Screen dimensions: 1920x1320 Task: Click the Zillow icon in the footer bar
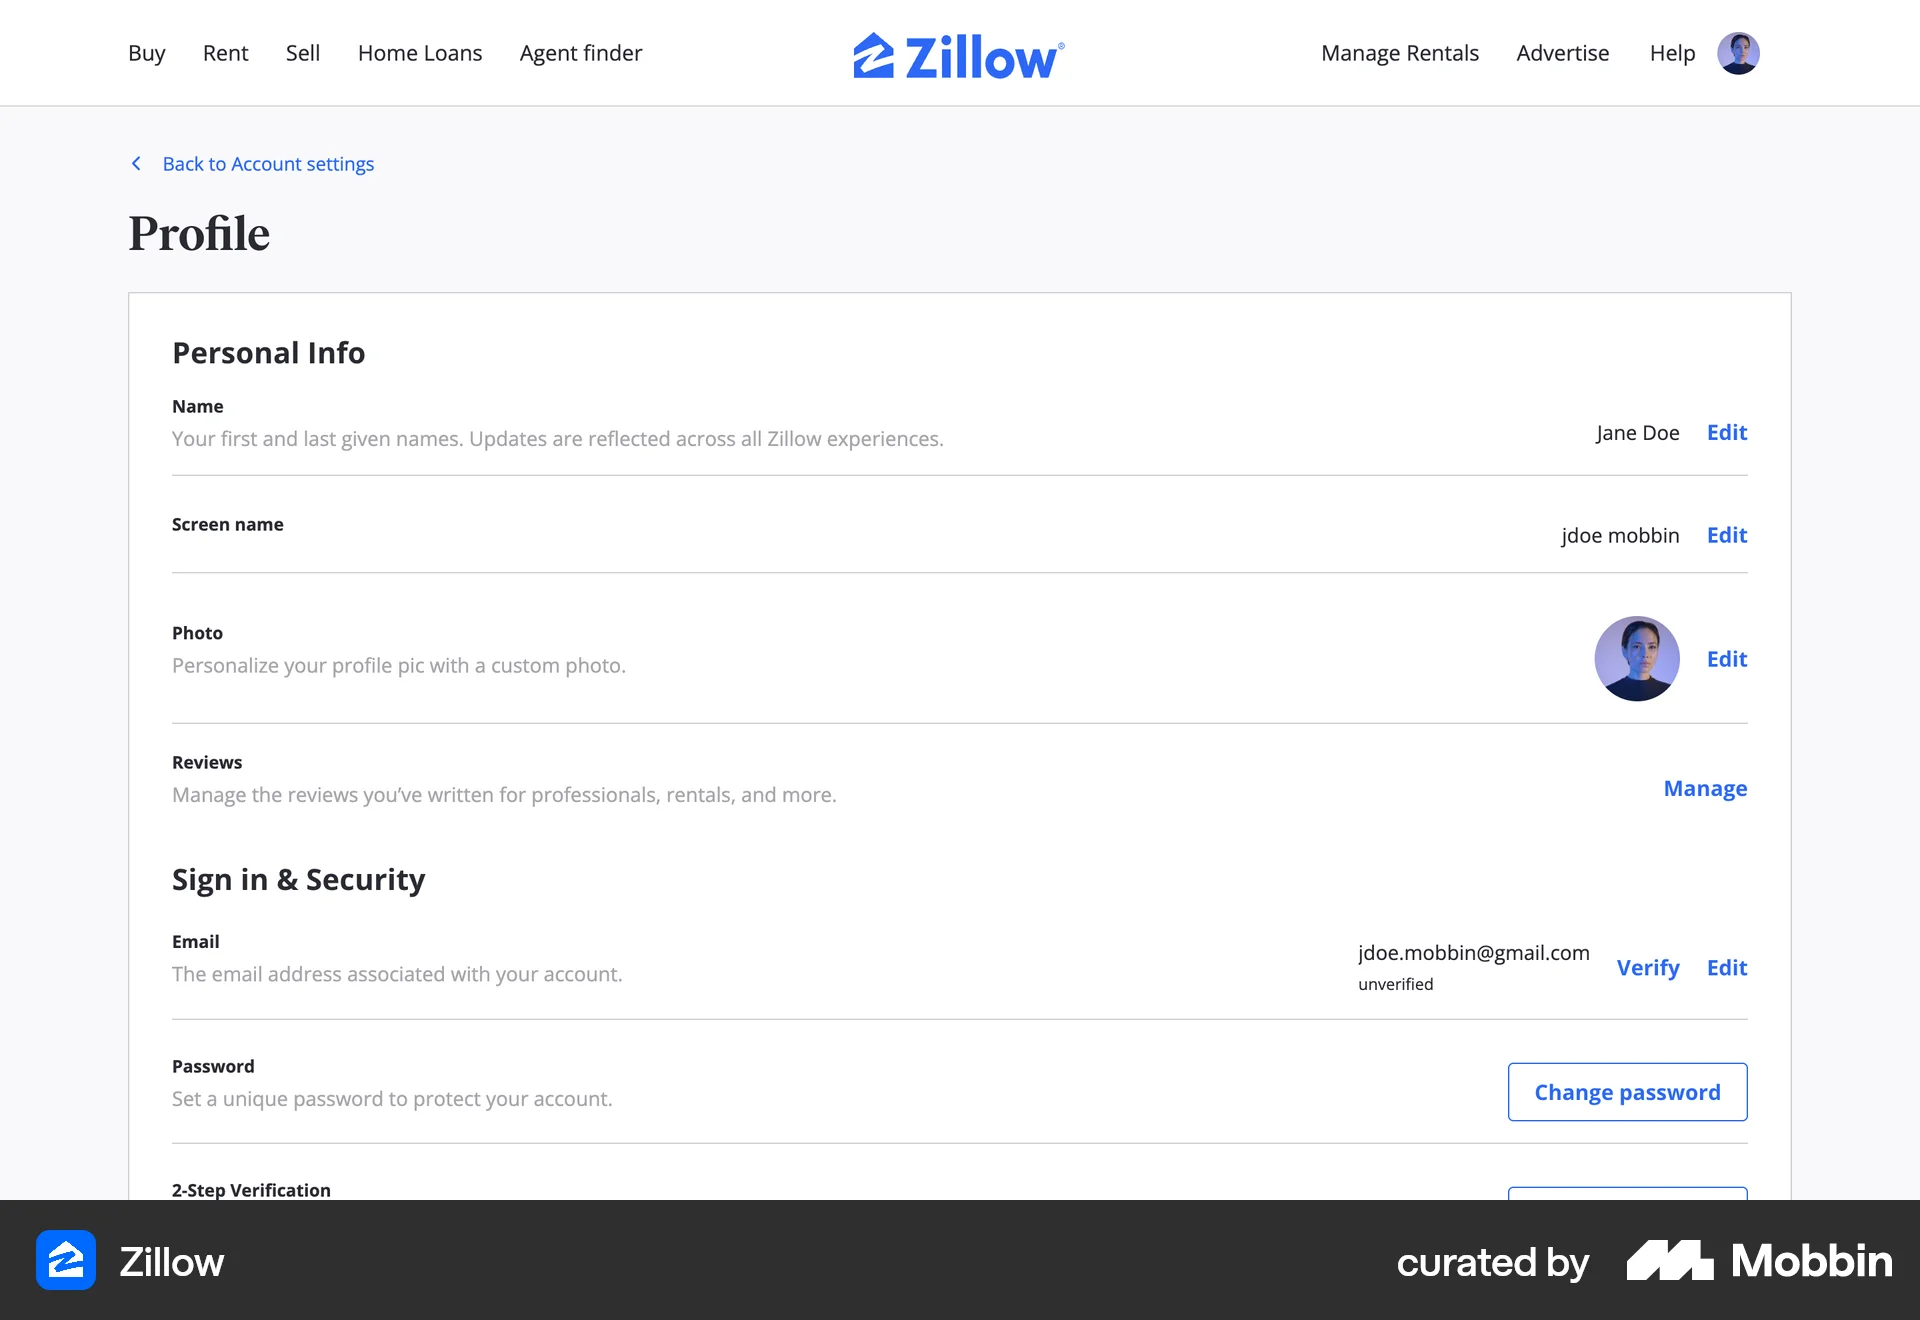tap(66, 1261)
